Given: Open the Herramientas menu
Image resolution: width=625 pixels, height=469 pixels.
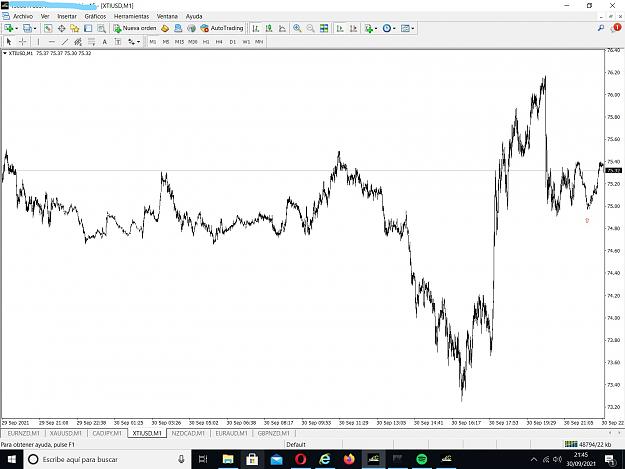Looking at the screenshot, I should click(x=131, y=16).
